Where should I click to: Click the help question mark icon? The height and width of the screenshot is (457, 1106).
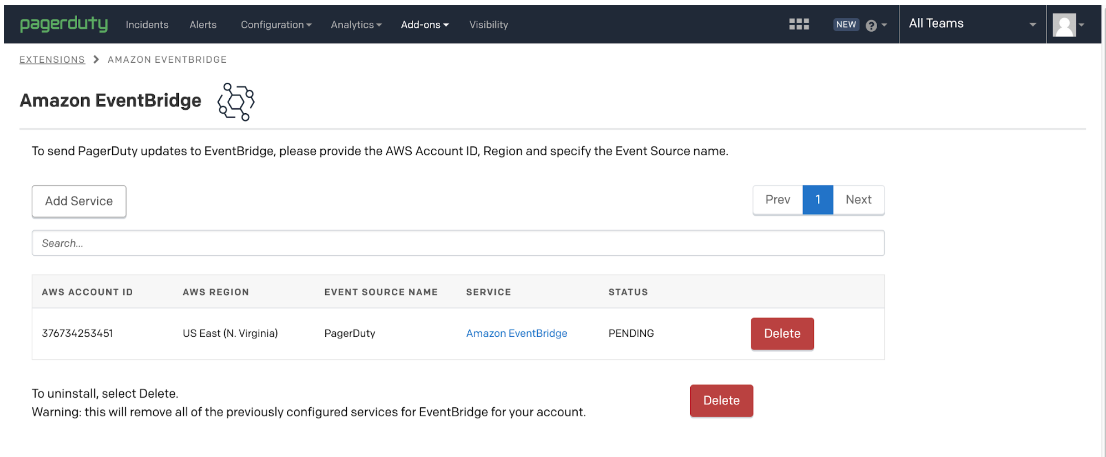871,25
